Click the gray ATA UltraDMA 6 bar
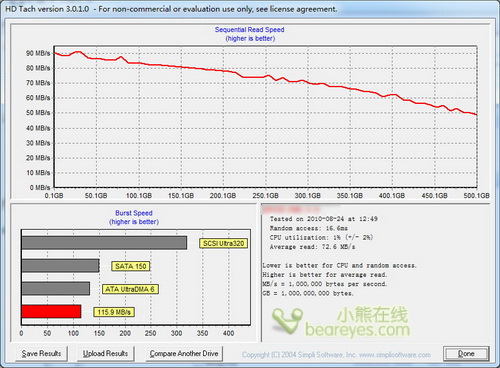Screen dimensions: 500x368 click(x=56, y=288)
